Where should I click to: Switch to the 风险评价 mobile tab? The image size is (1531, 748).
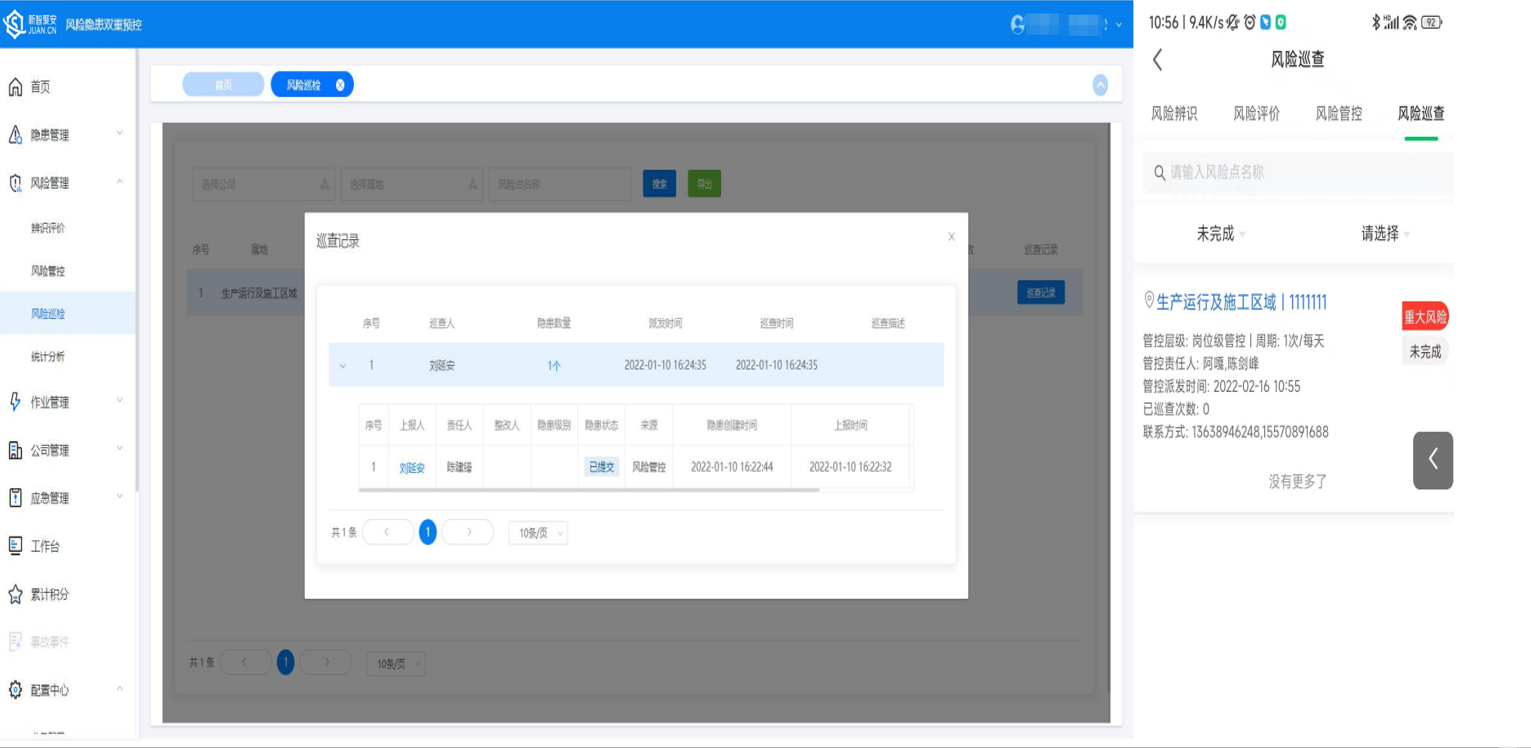pos(1256,114)
